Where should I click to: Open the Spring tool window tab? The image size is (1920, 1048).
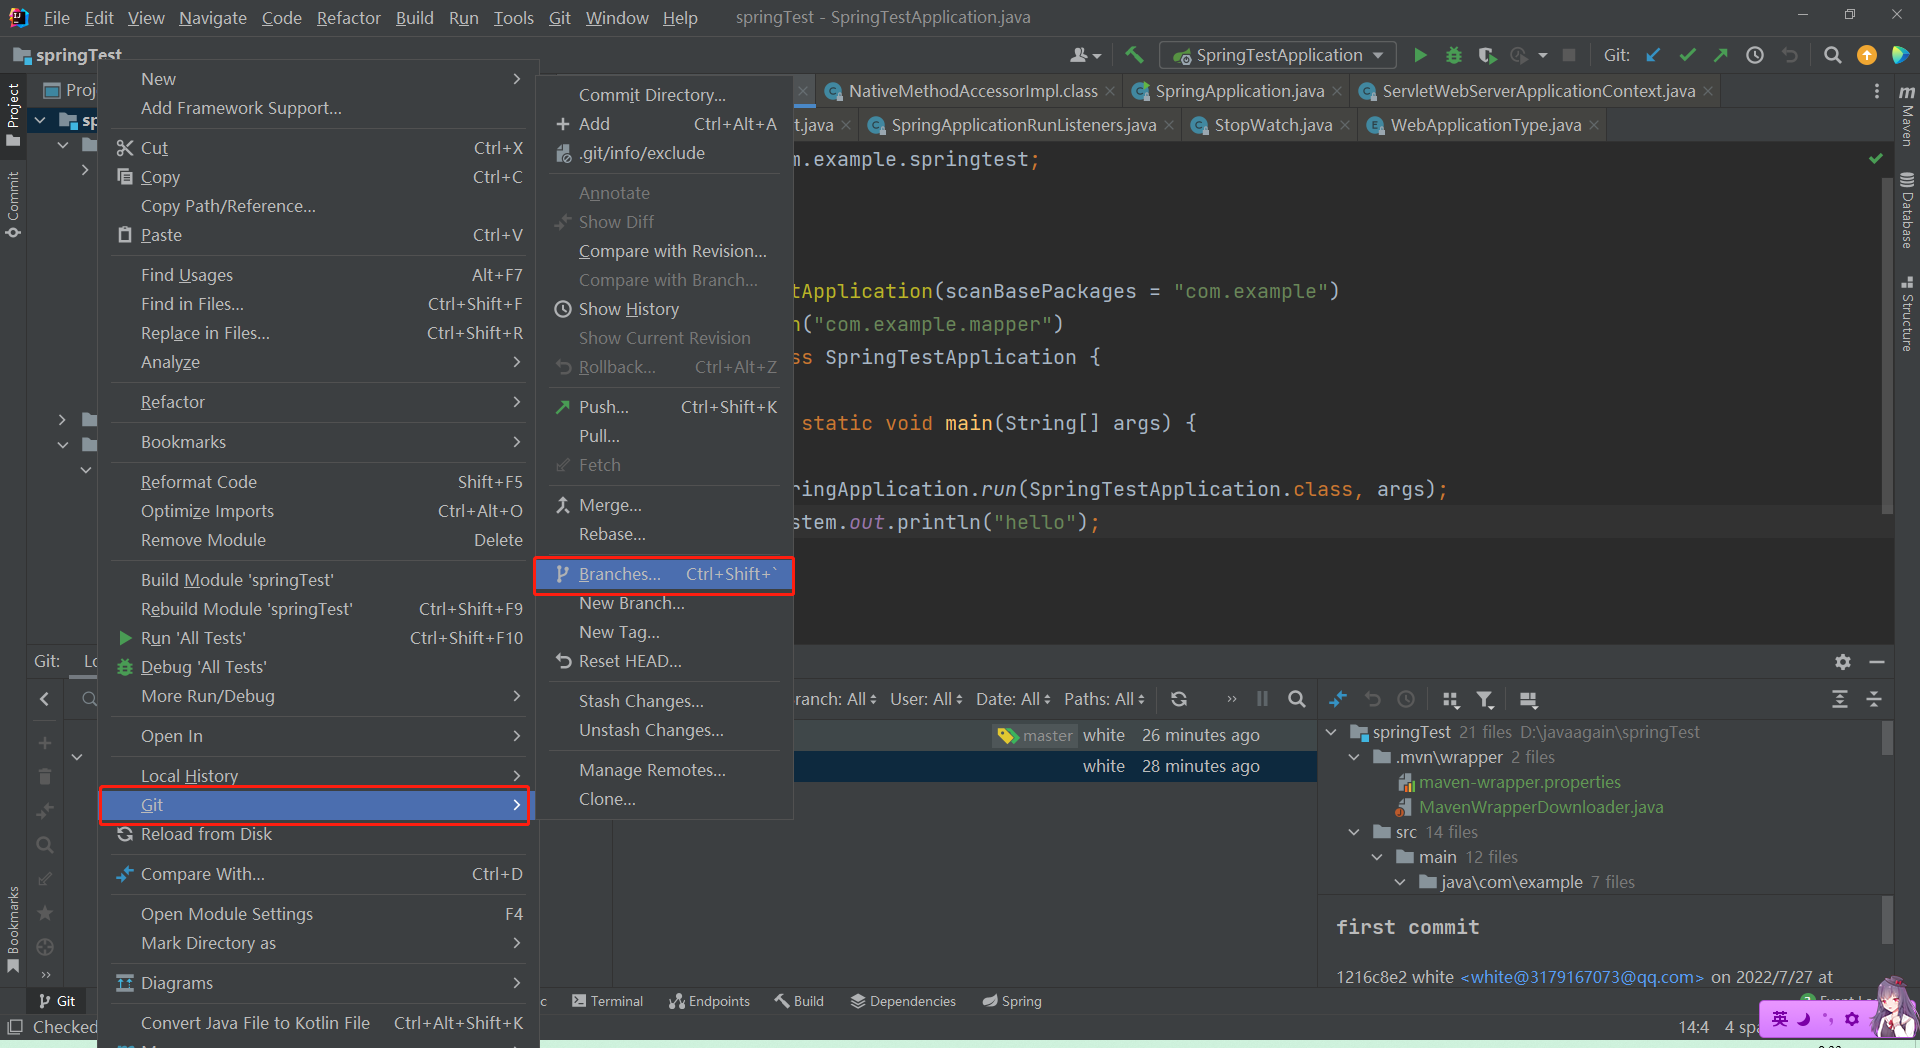point(1012,1001)
